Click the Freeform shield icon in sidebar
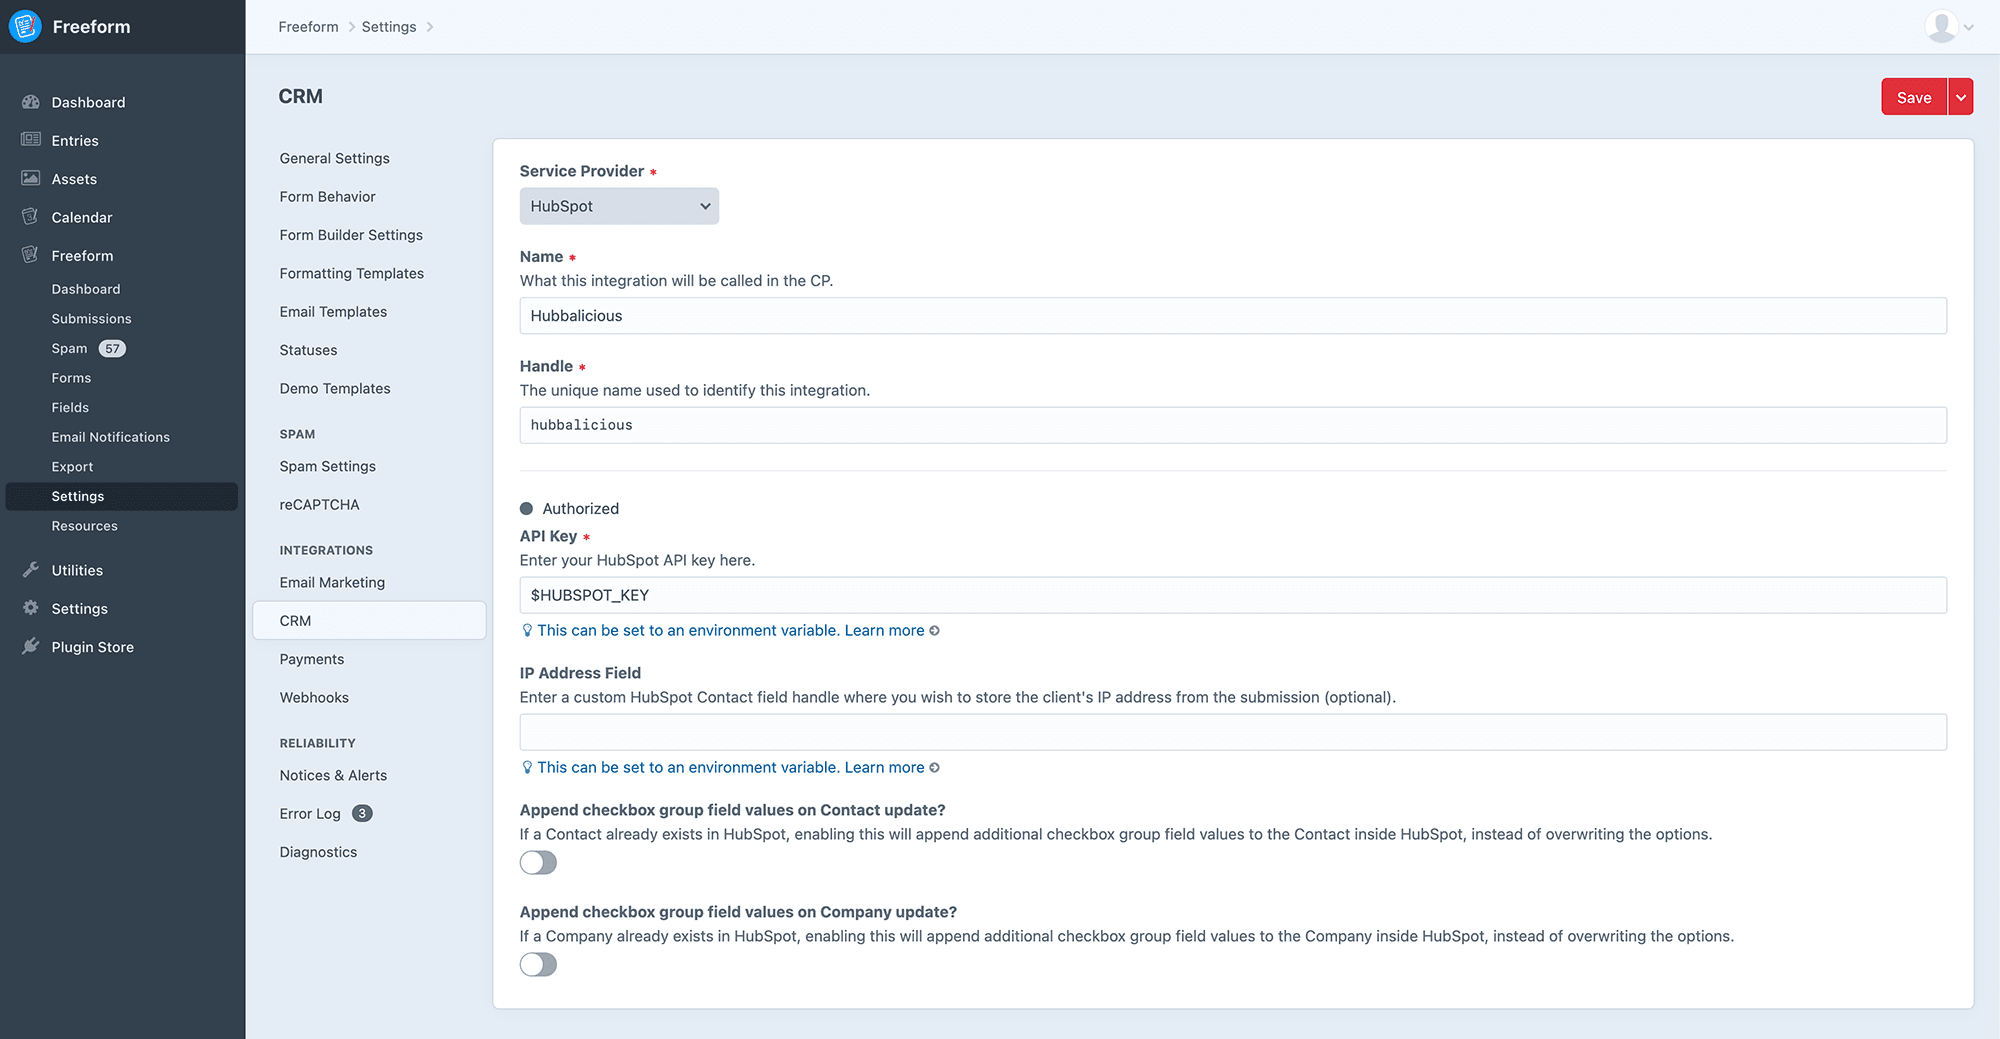Viewport: 2000px width, 1039px height. 29,255
